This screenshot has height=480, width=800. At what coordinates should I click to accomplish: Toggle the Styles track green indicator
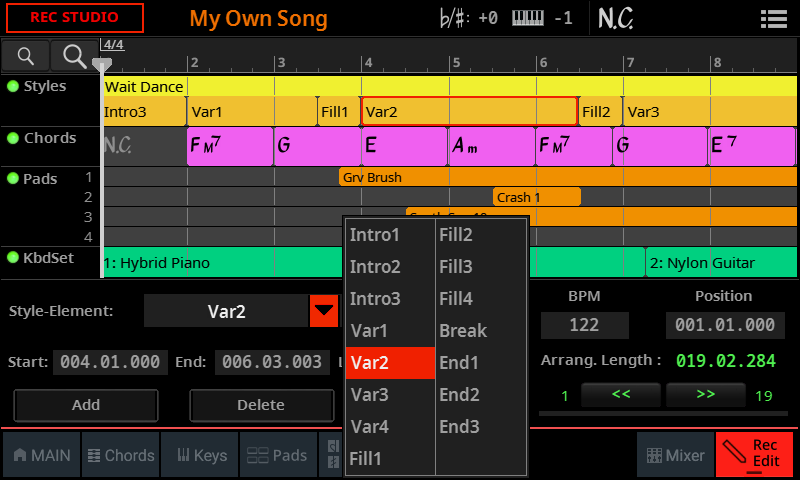tap(13, 86)
